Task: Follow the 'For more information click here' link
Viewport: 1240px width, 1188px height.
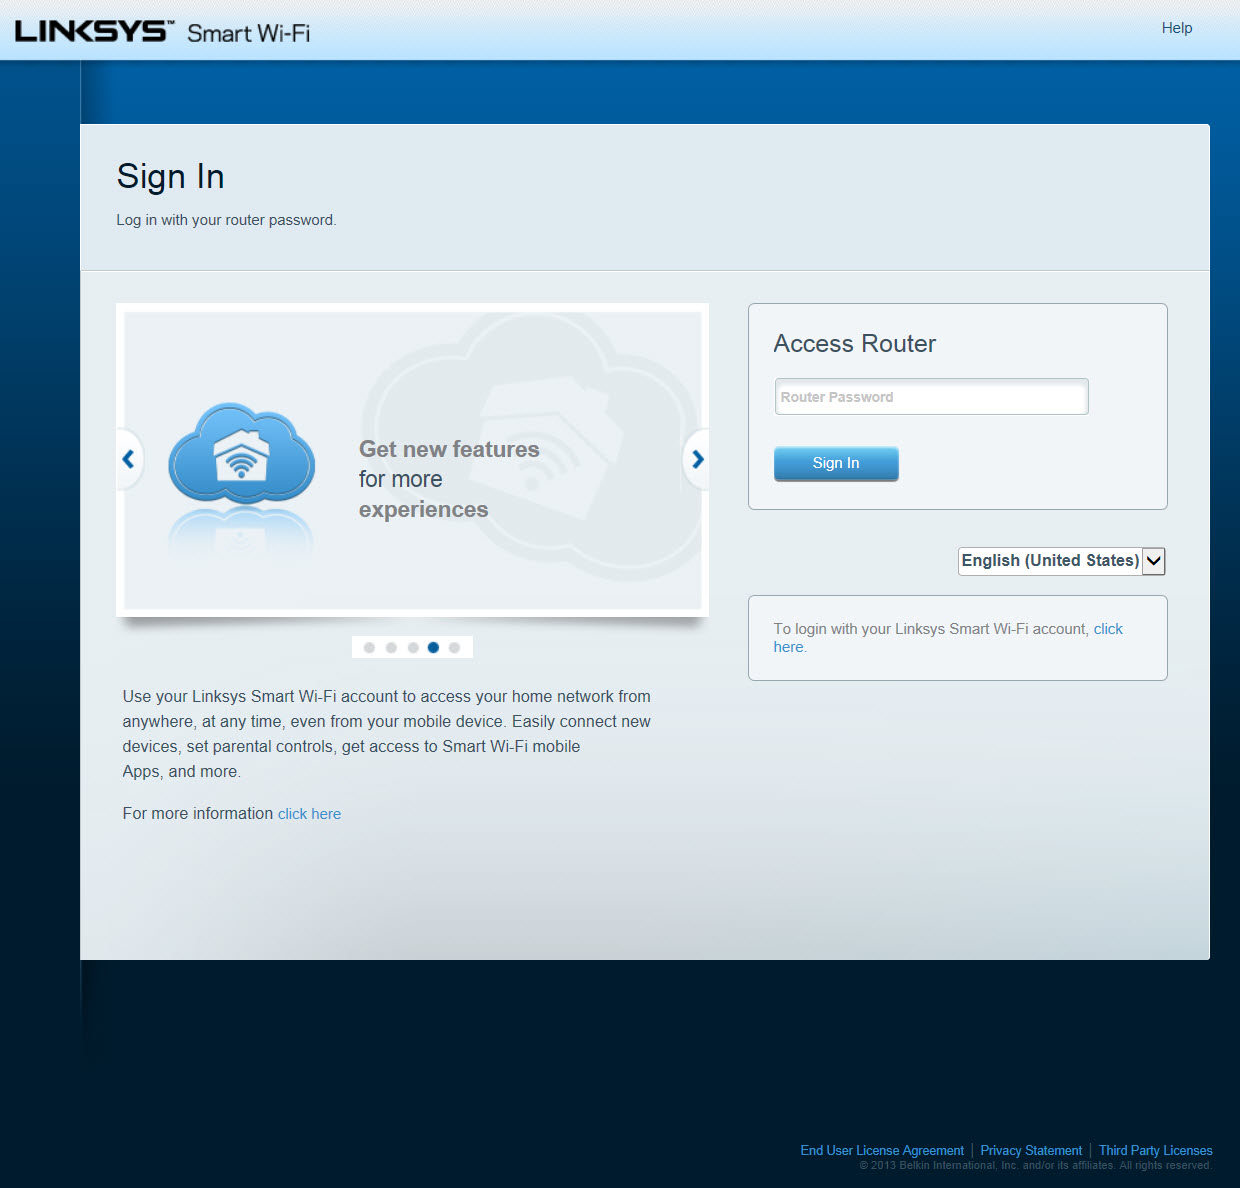Action: [309, 814]
